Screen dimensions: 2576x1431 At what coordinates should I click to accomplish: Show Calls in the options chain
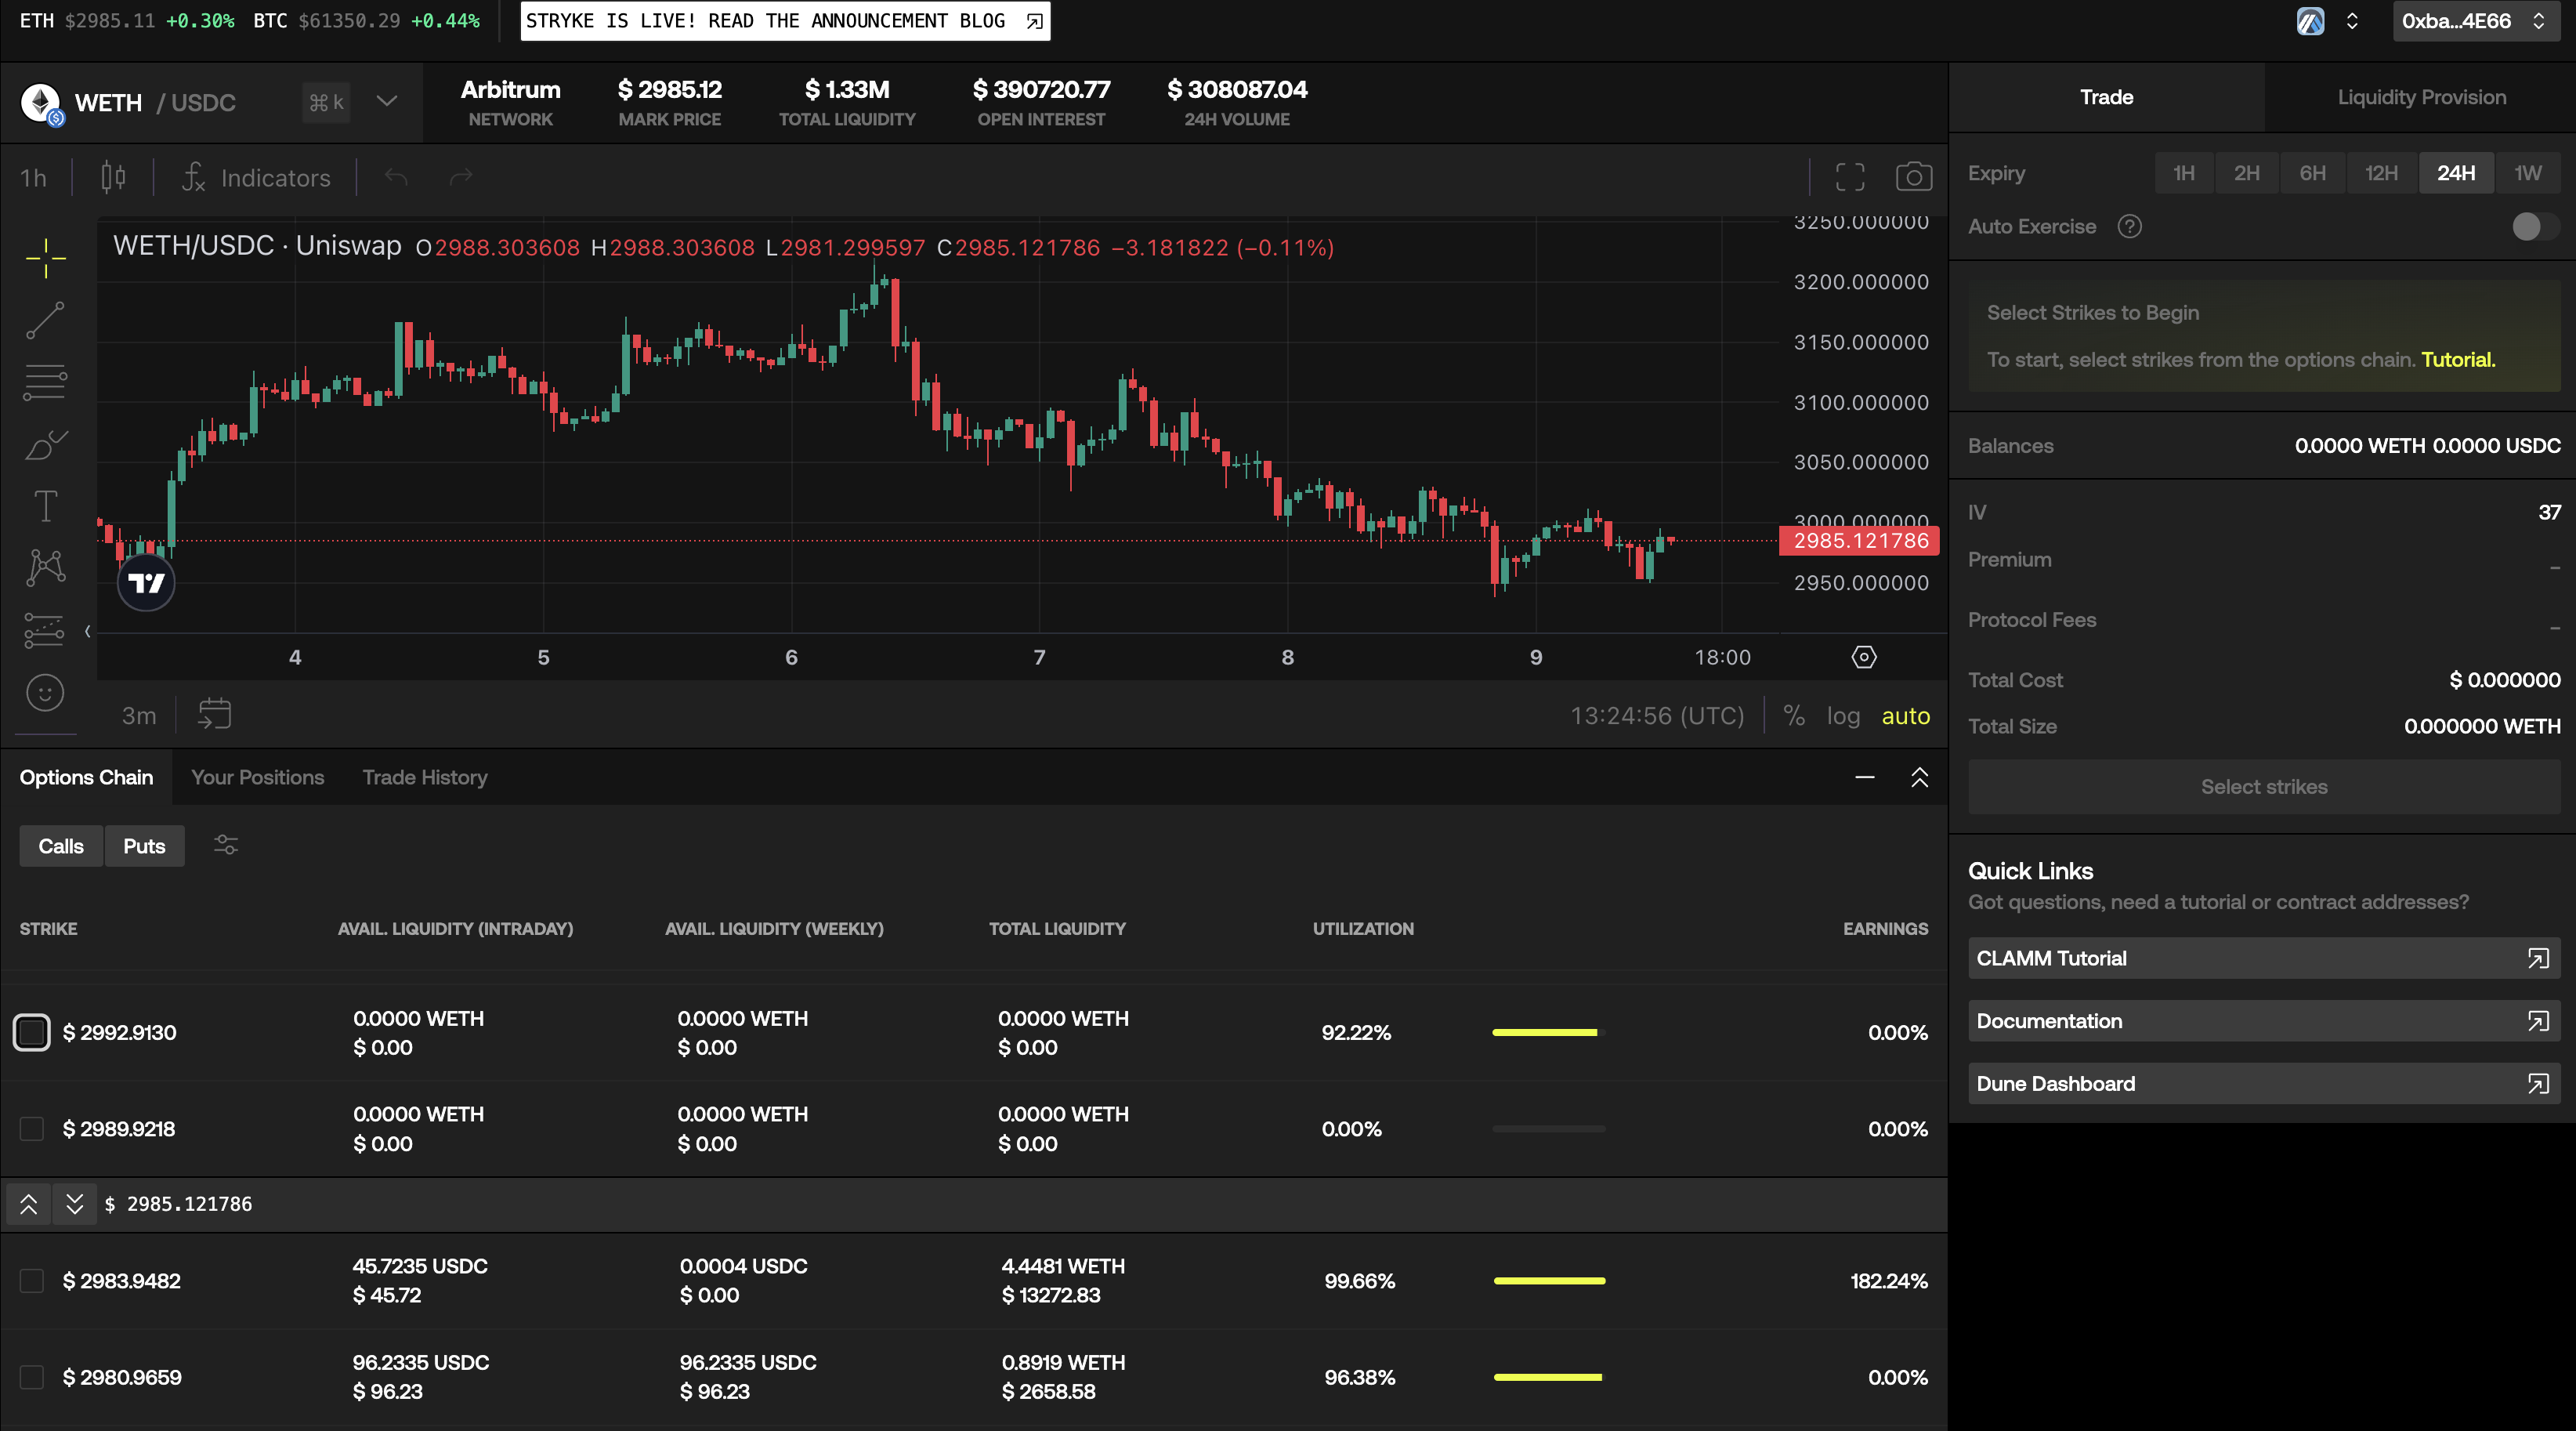(x=61, y=846)
